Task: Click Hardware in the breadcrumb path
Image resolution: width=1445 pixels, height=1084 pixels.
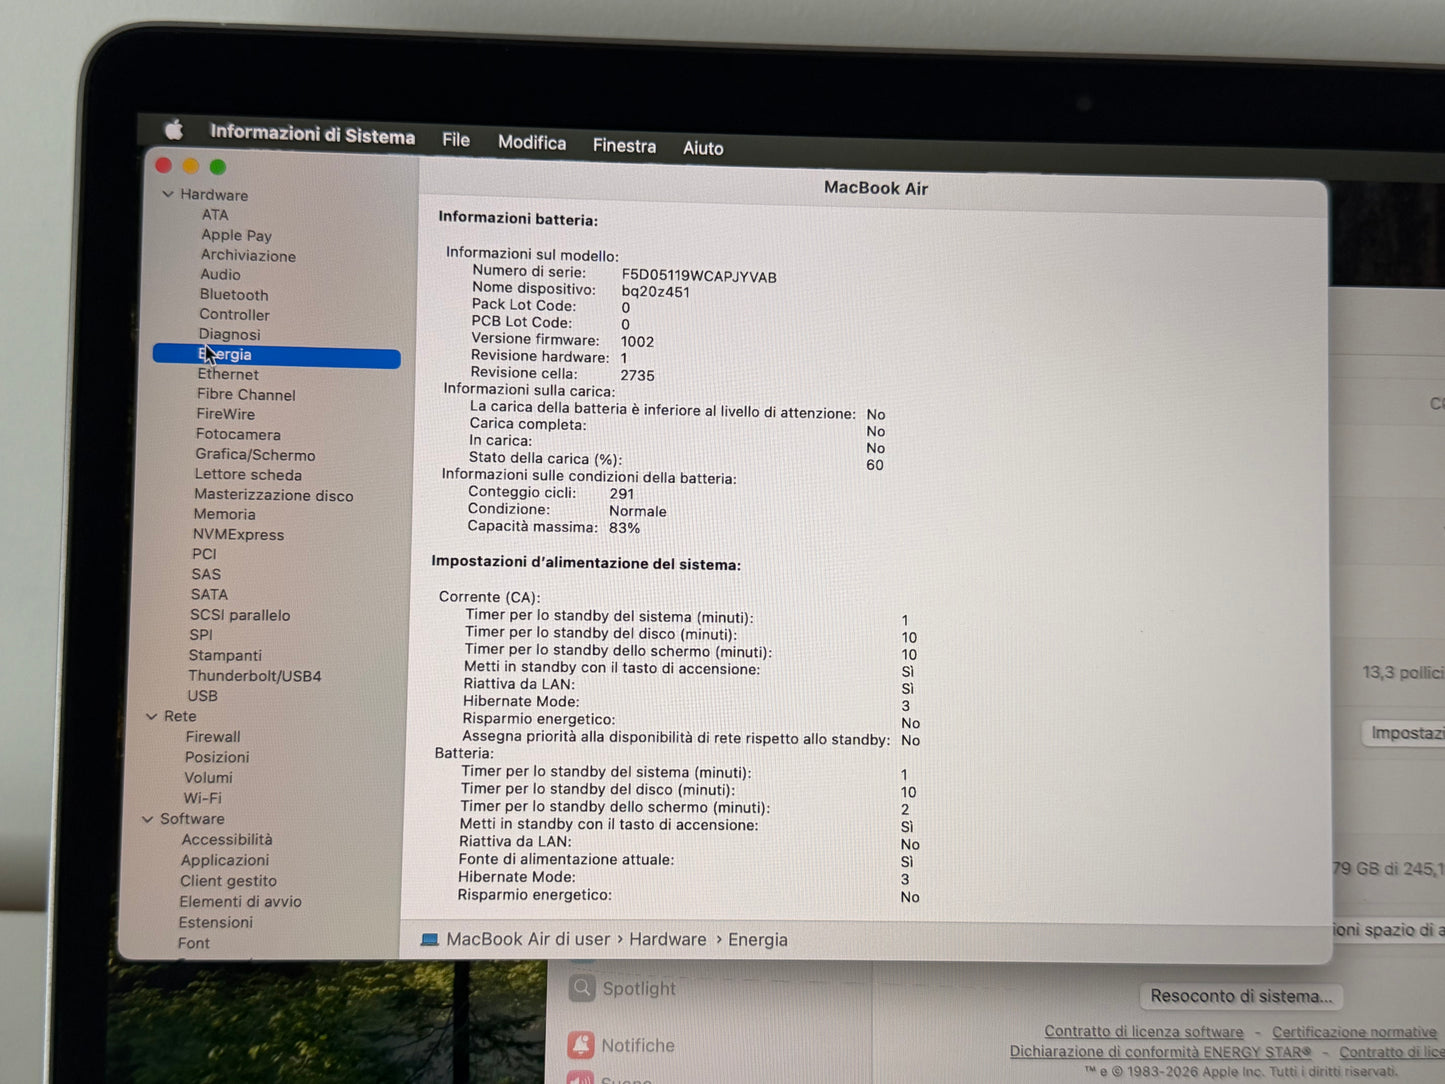Action: coord(667,939)
